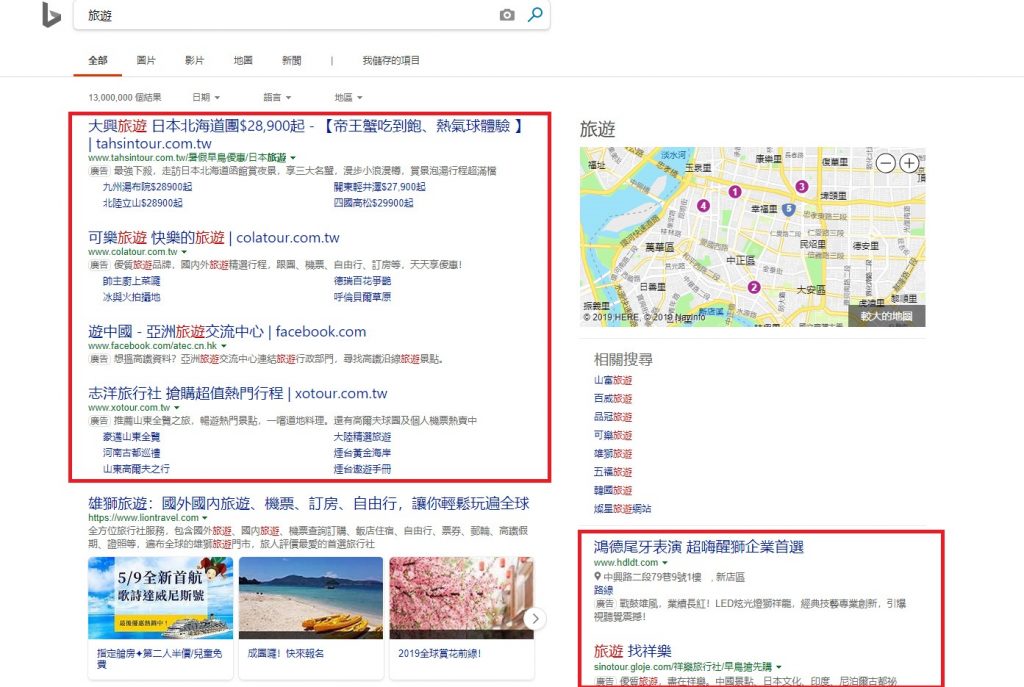The height and width of the screenshot is (687, 1024).
Task: Advance the Lion Travel image carousel arrow
Action: tap(535, 618)
